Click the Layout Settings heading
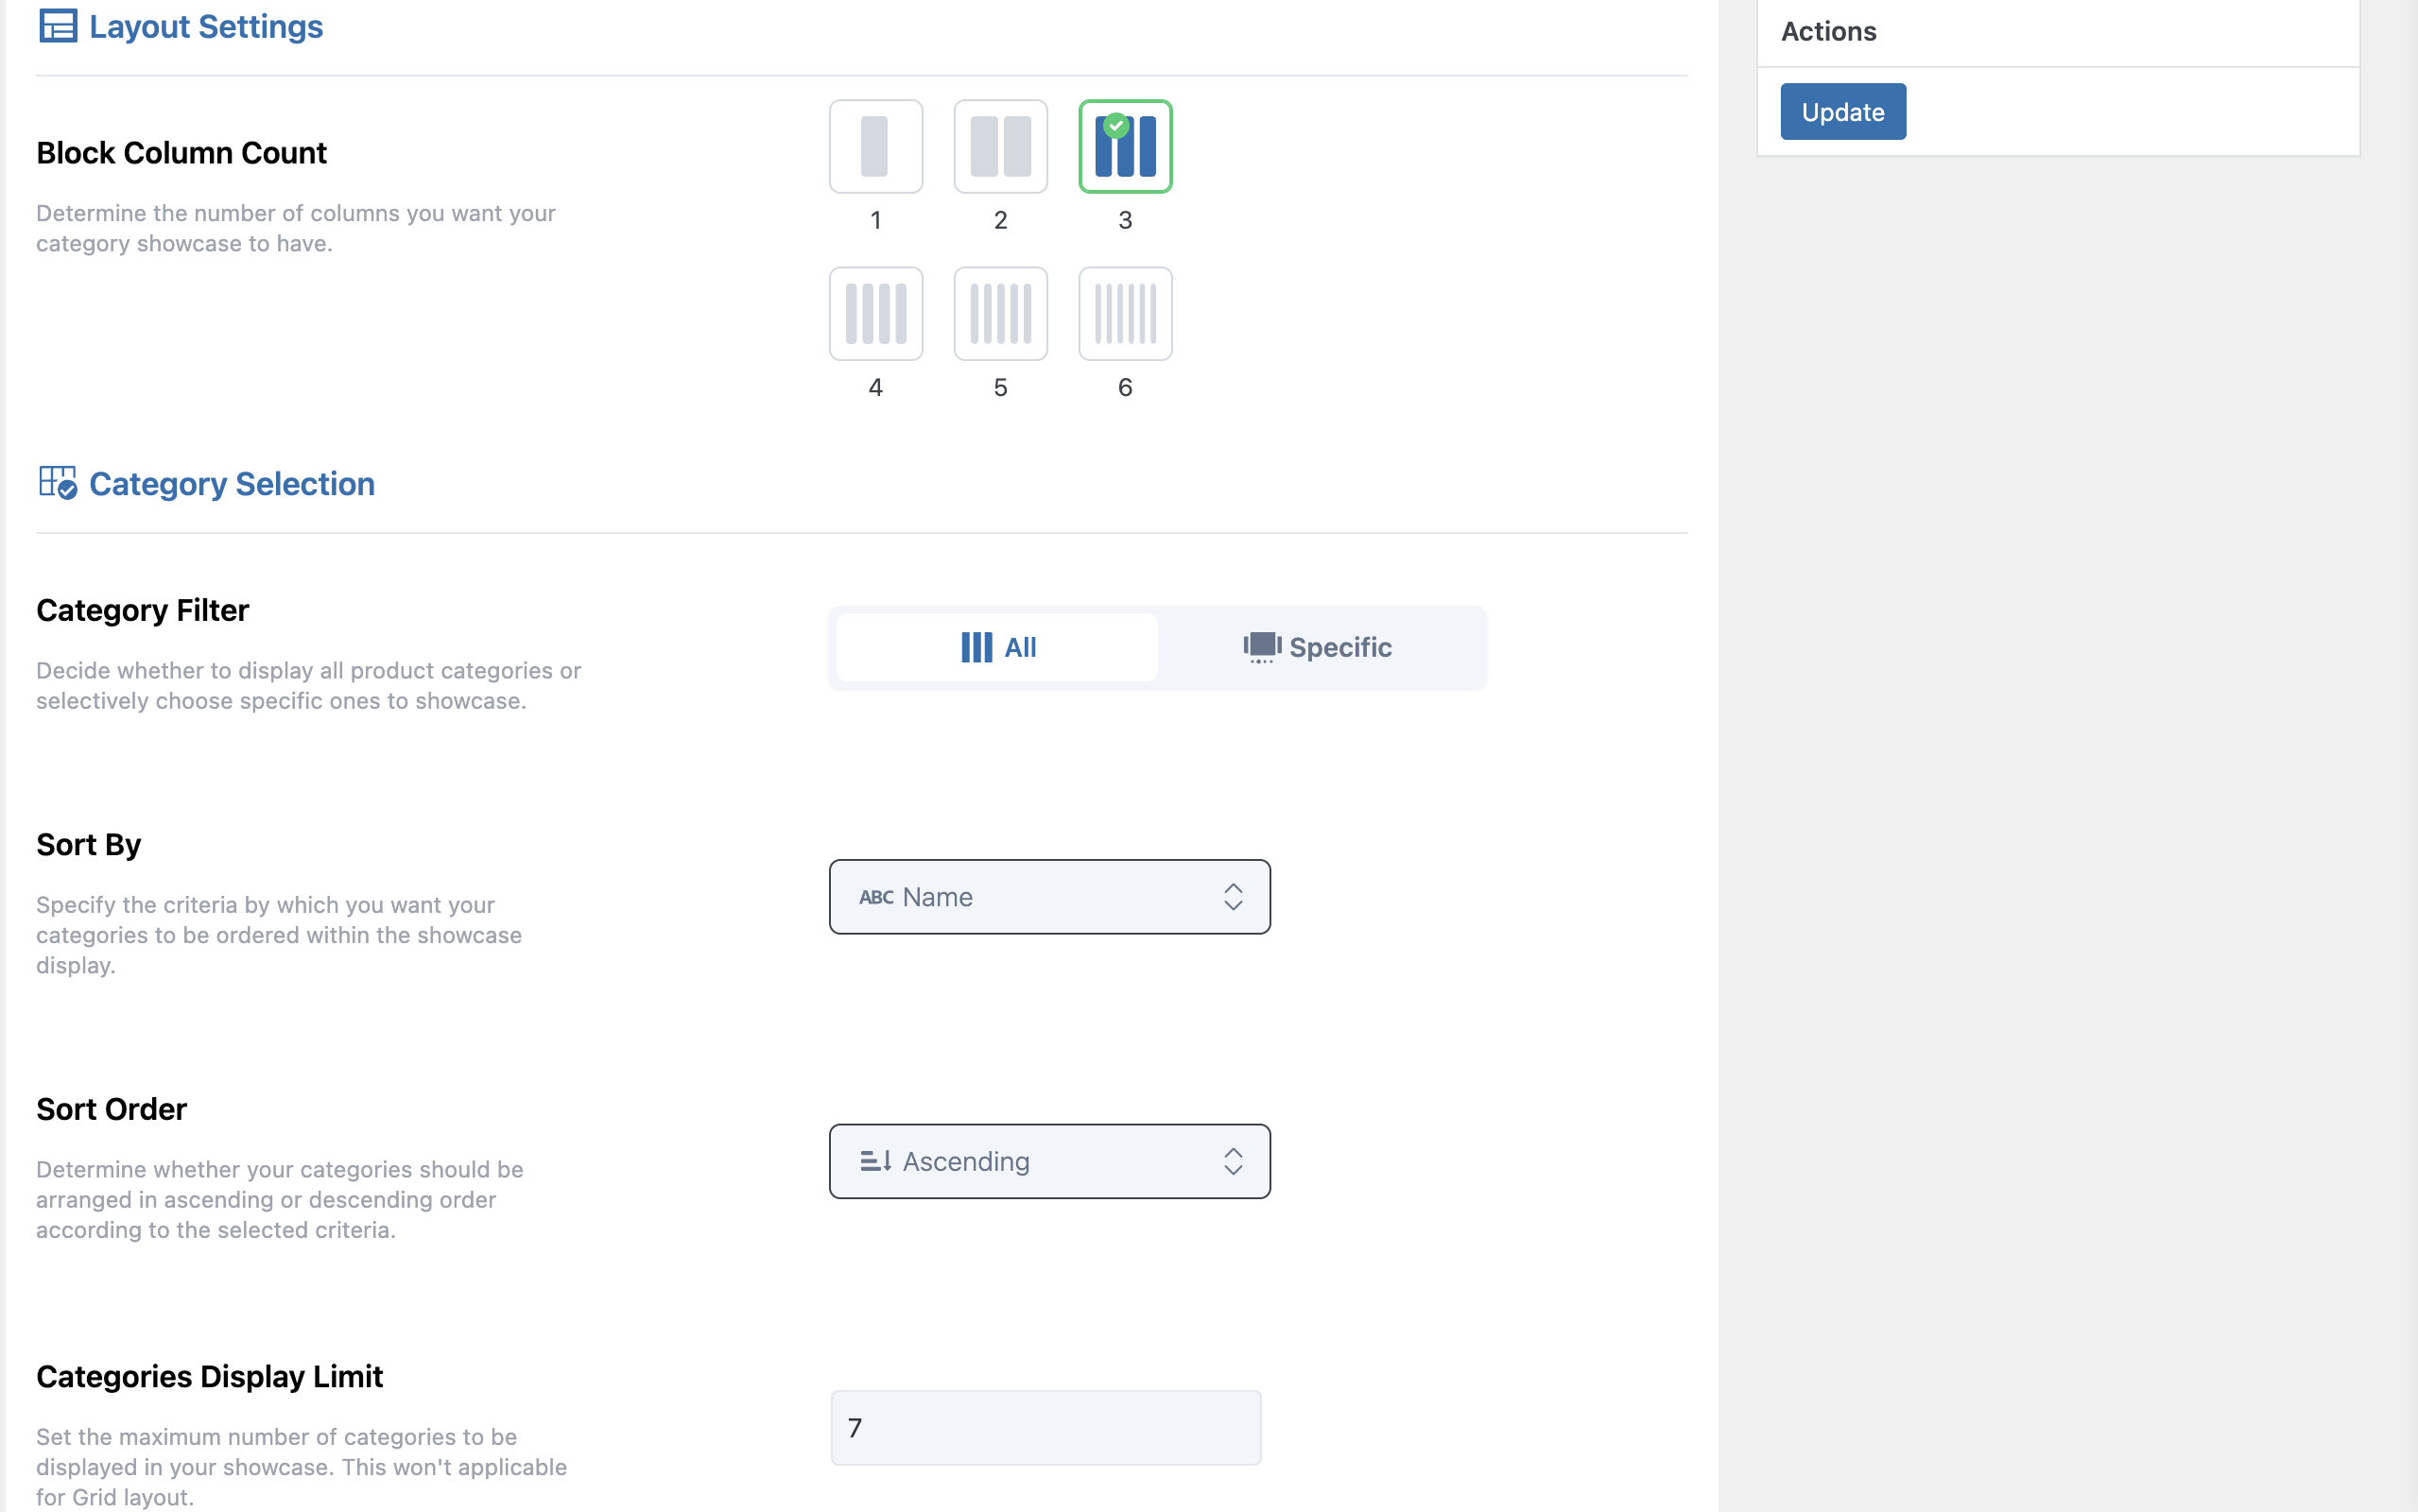2418x1512 pixels. pos(206,27)
